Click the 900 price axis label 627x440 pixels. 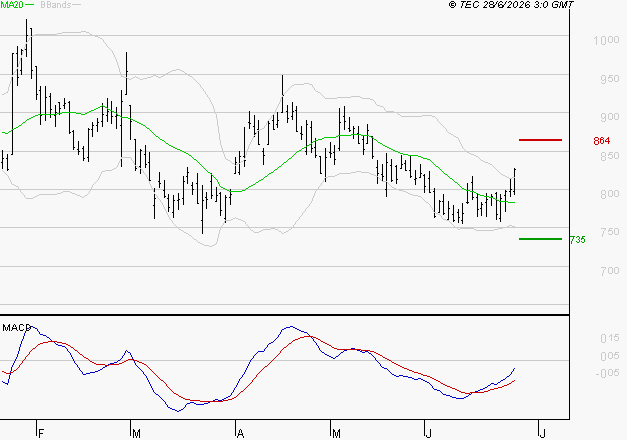point(610,117)
